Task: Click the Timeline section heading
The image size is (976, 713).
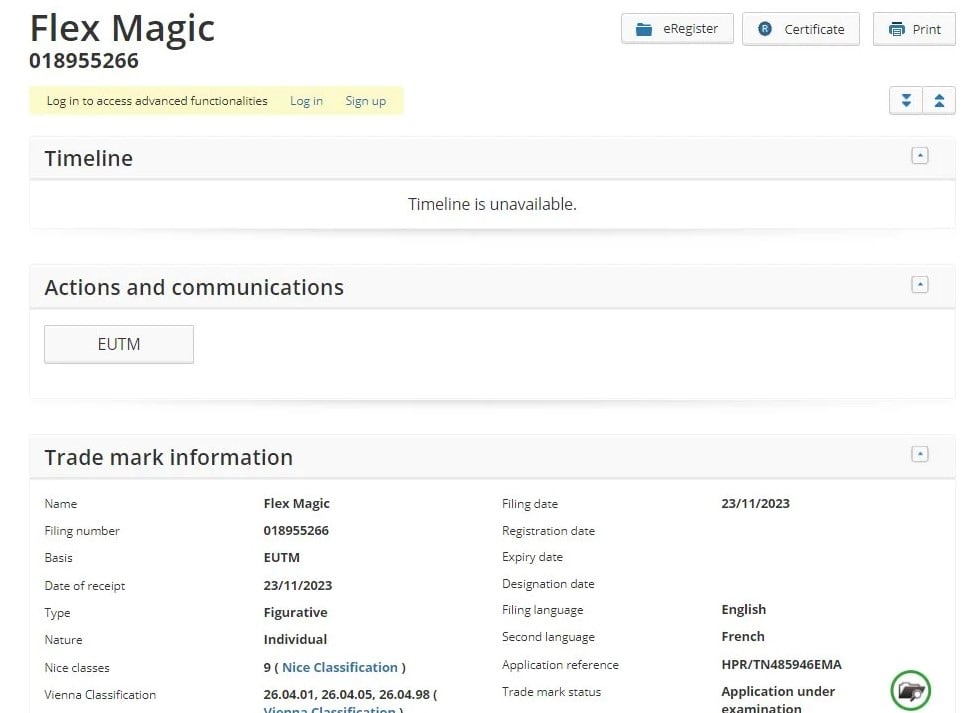Action: [89, 158]
